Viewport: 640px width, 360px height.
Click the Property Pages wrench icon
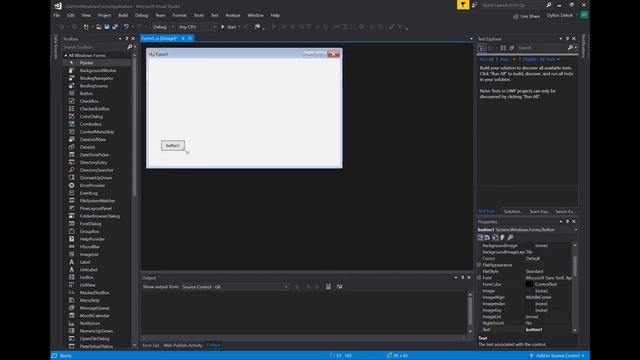coord(510,238)
